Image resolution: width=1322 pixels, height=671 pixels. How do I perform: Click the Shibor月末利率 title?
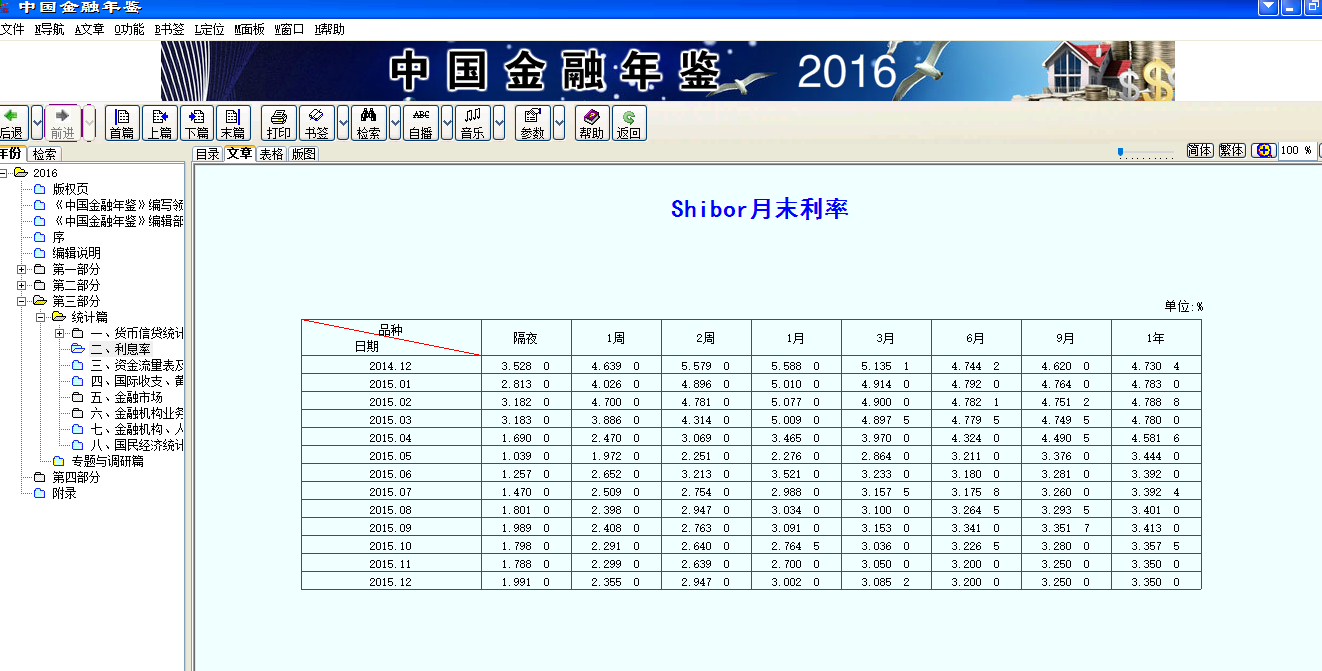click(760, 209)
